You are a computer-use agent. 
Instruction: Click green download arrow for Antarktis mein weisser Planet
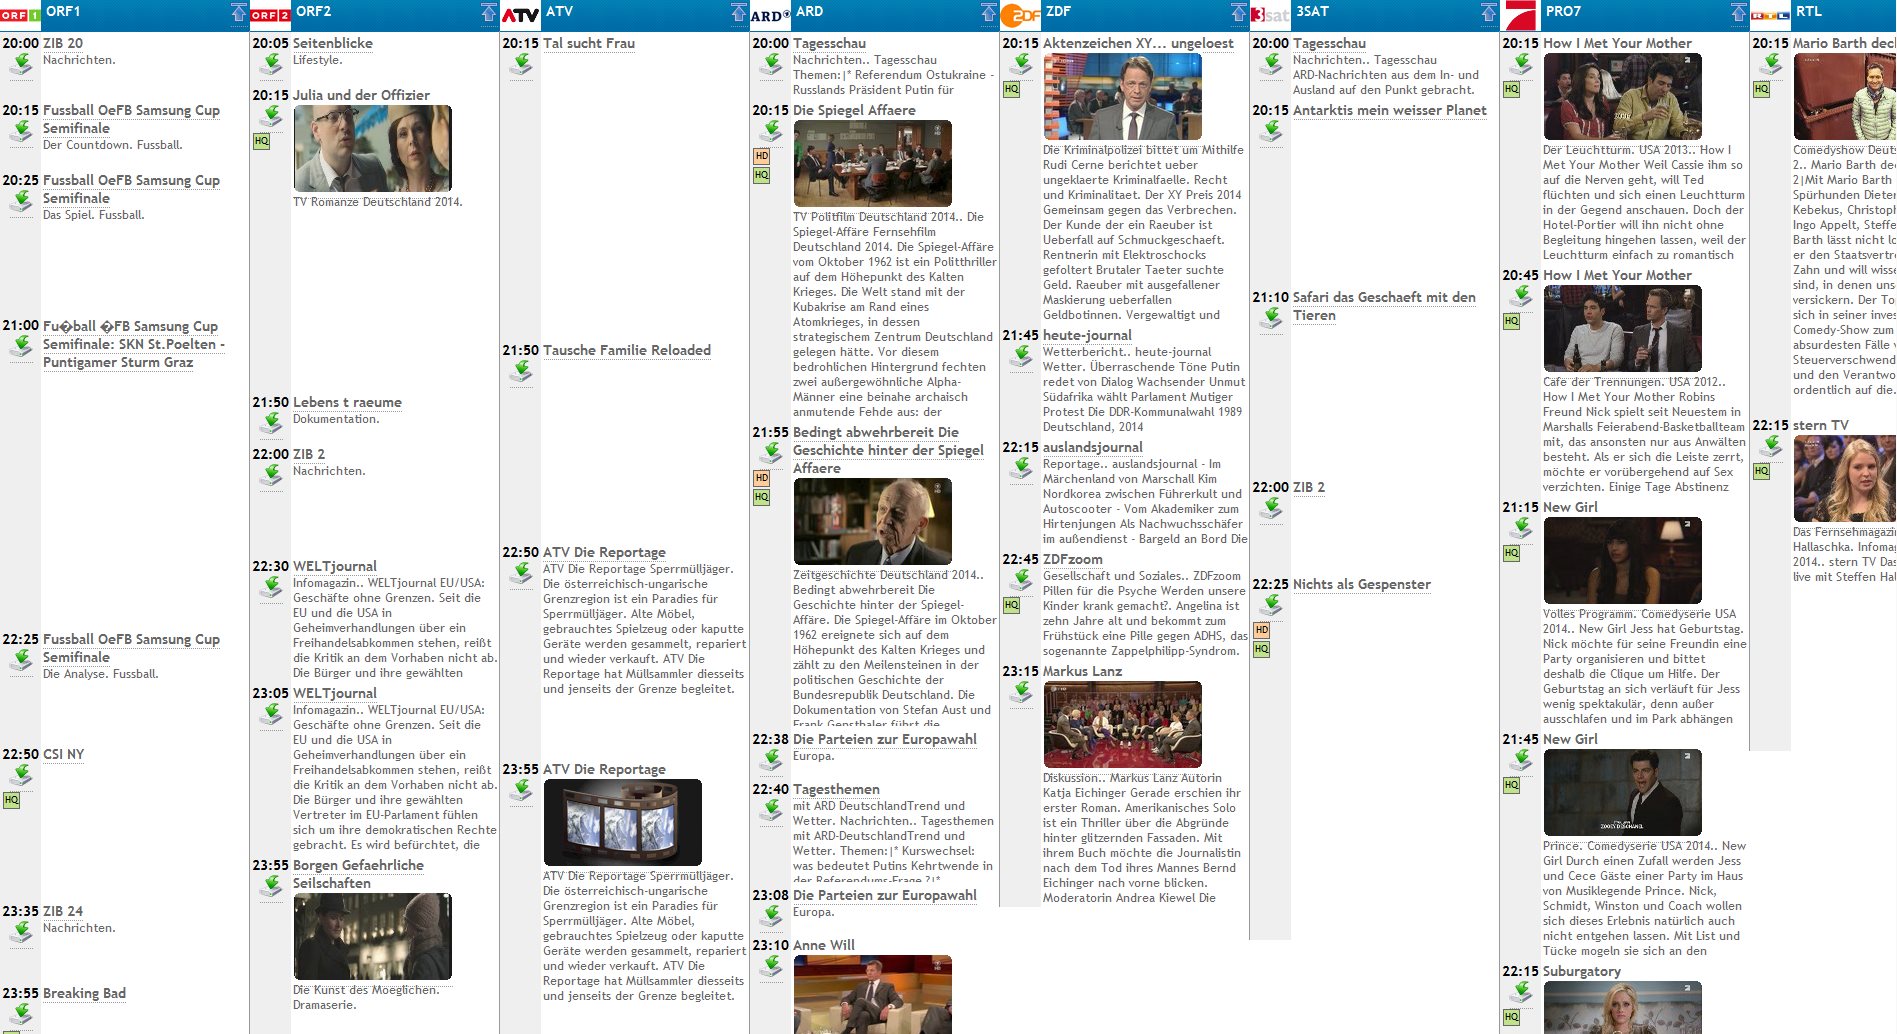pyautogui.click(x=1271, y=132)
